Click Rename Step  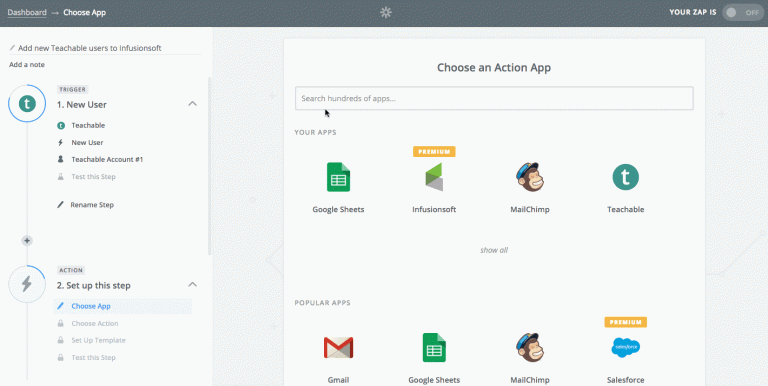tap(92, 205)
